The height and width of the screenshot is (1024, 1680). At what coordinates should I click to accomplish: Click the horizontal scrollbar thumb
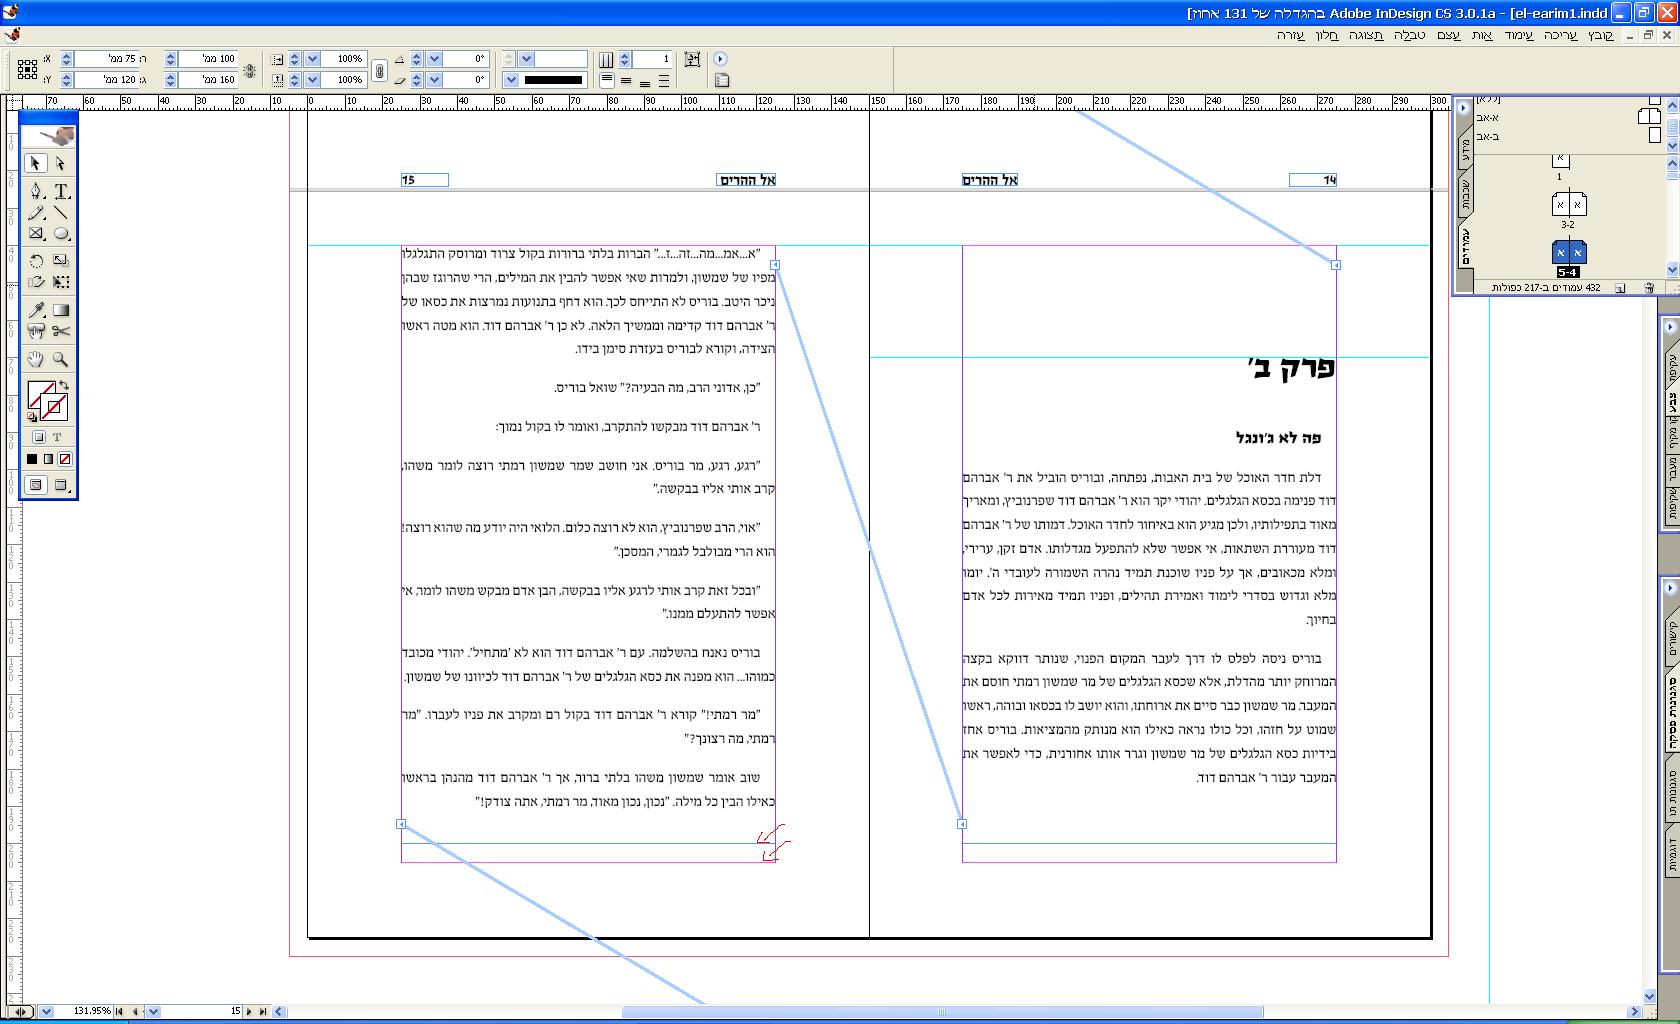click(942, 1012)
